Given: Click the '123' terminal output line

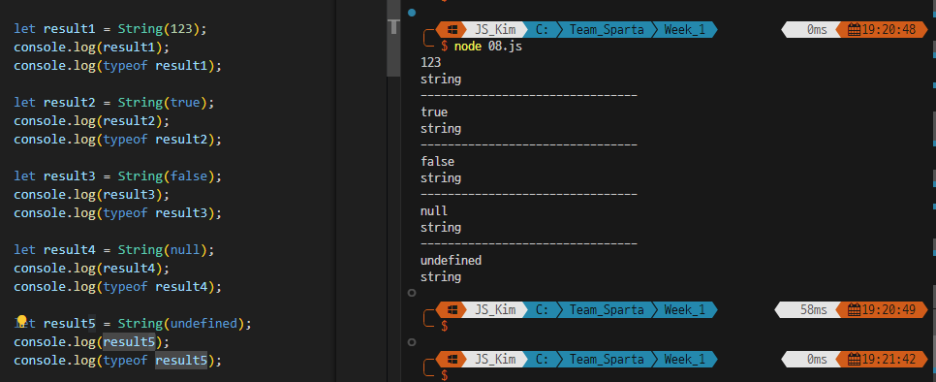Looking at the screenshot, I should coord(430,62).
